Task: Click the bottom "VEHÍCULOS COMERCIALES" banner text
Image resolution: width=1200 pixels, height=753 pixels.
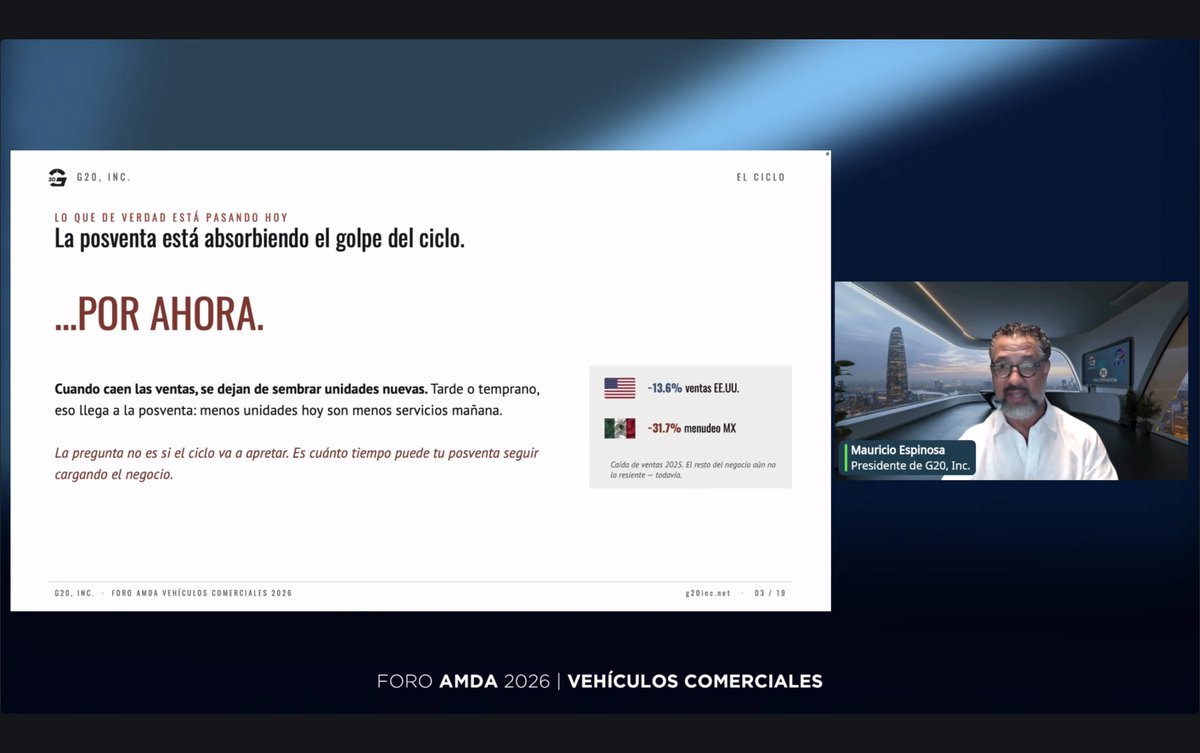Action: point(695,681)
